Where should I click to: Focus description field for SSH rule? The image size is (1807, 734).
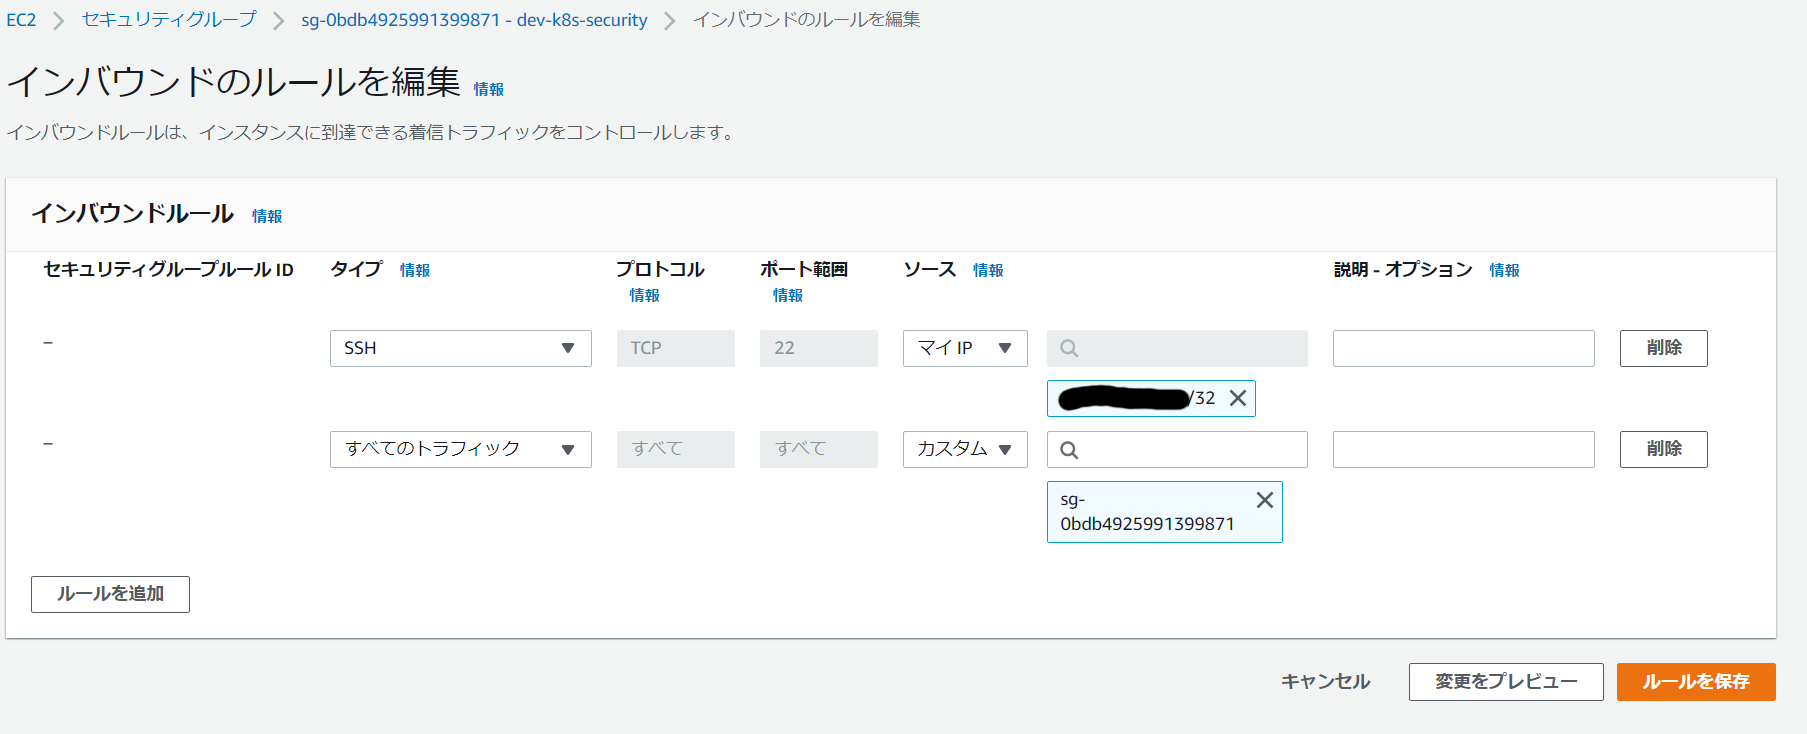1463,348
